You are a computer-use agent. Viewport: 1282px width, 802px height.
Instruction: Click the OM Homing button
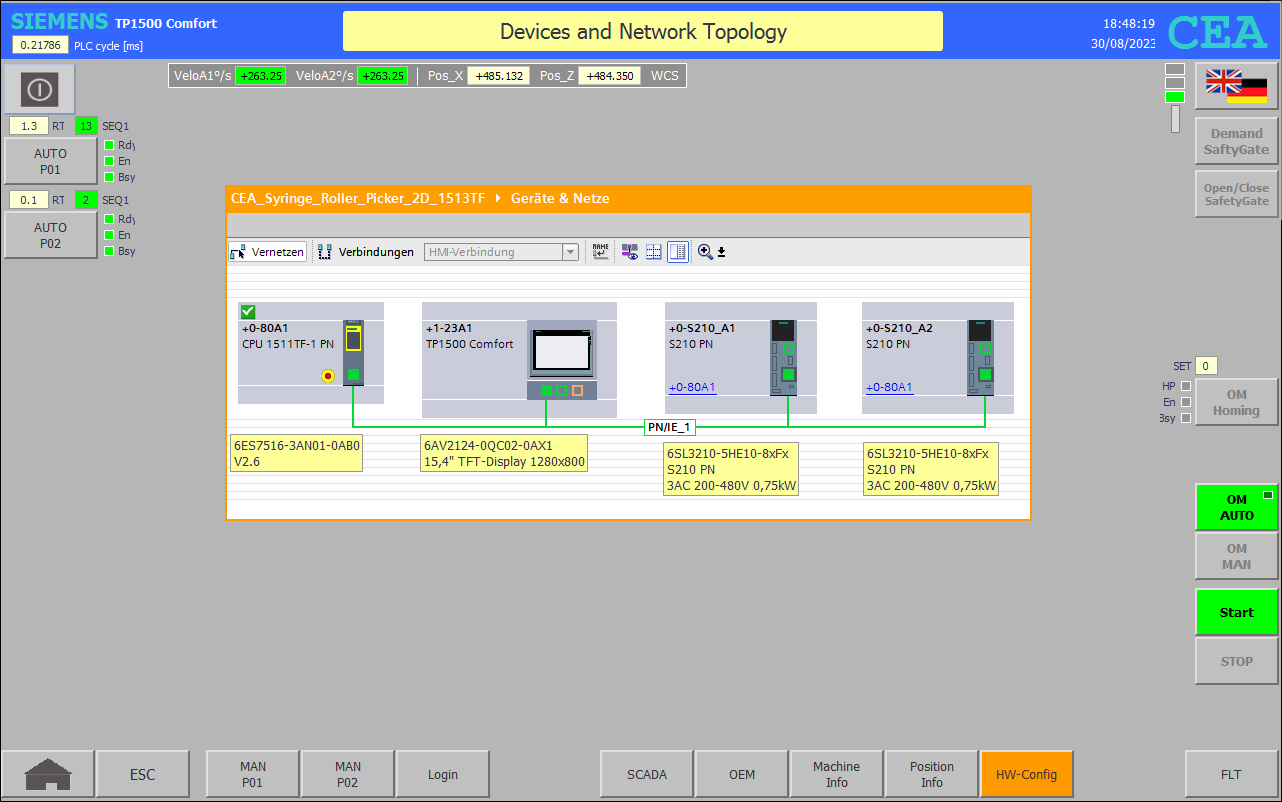coord(1236,402)
